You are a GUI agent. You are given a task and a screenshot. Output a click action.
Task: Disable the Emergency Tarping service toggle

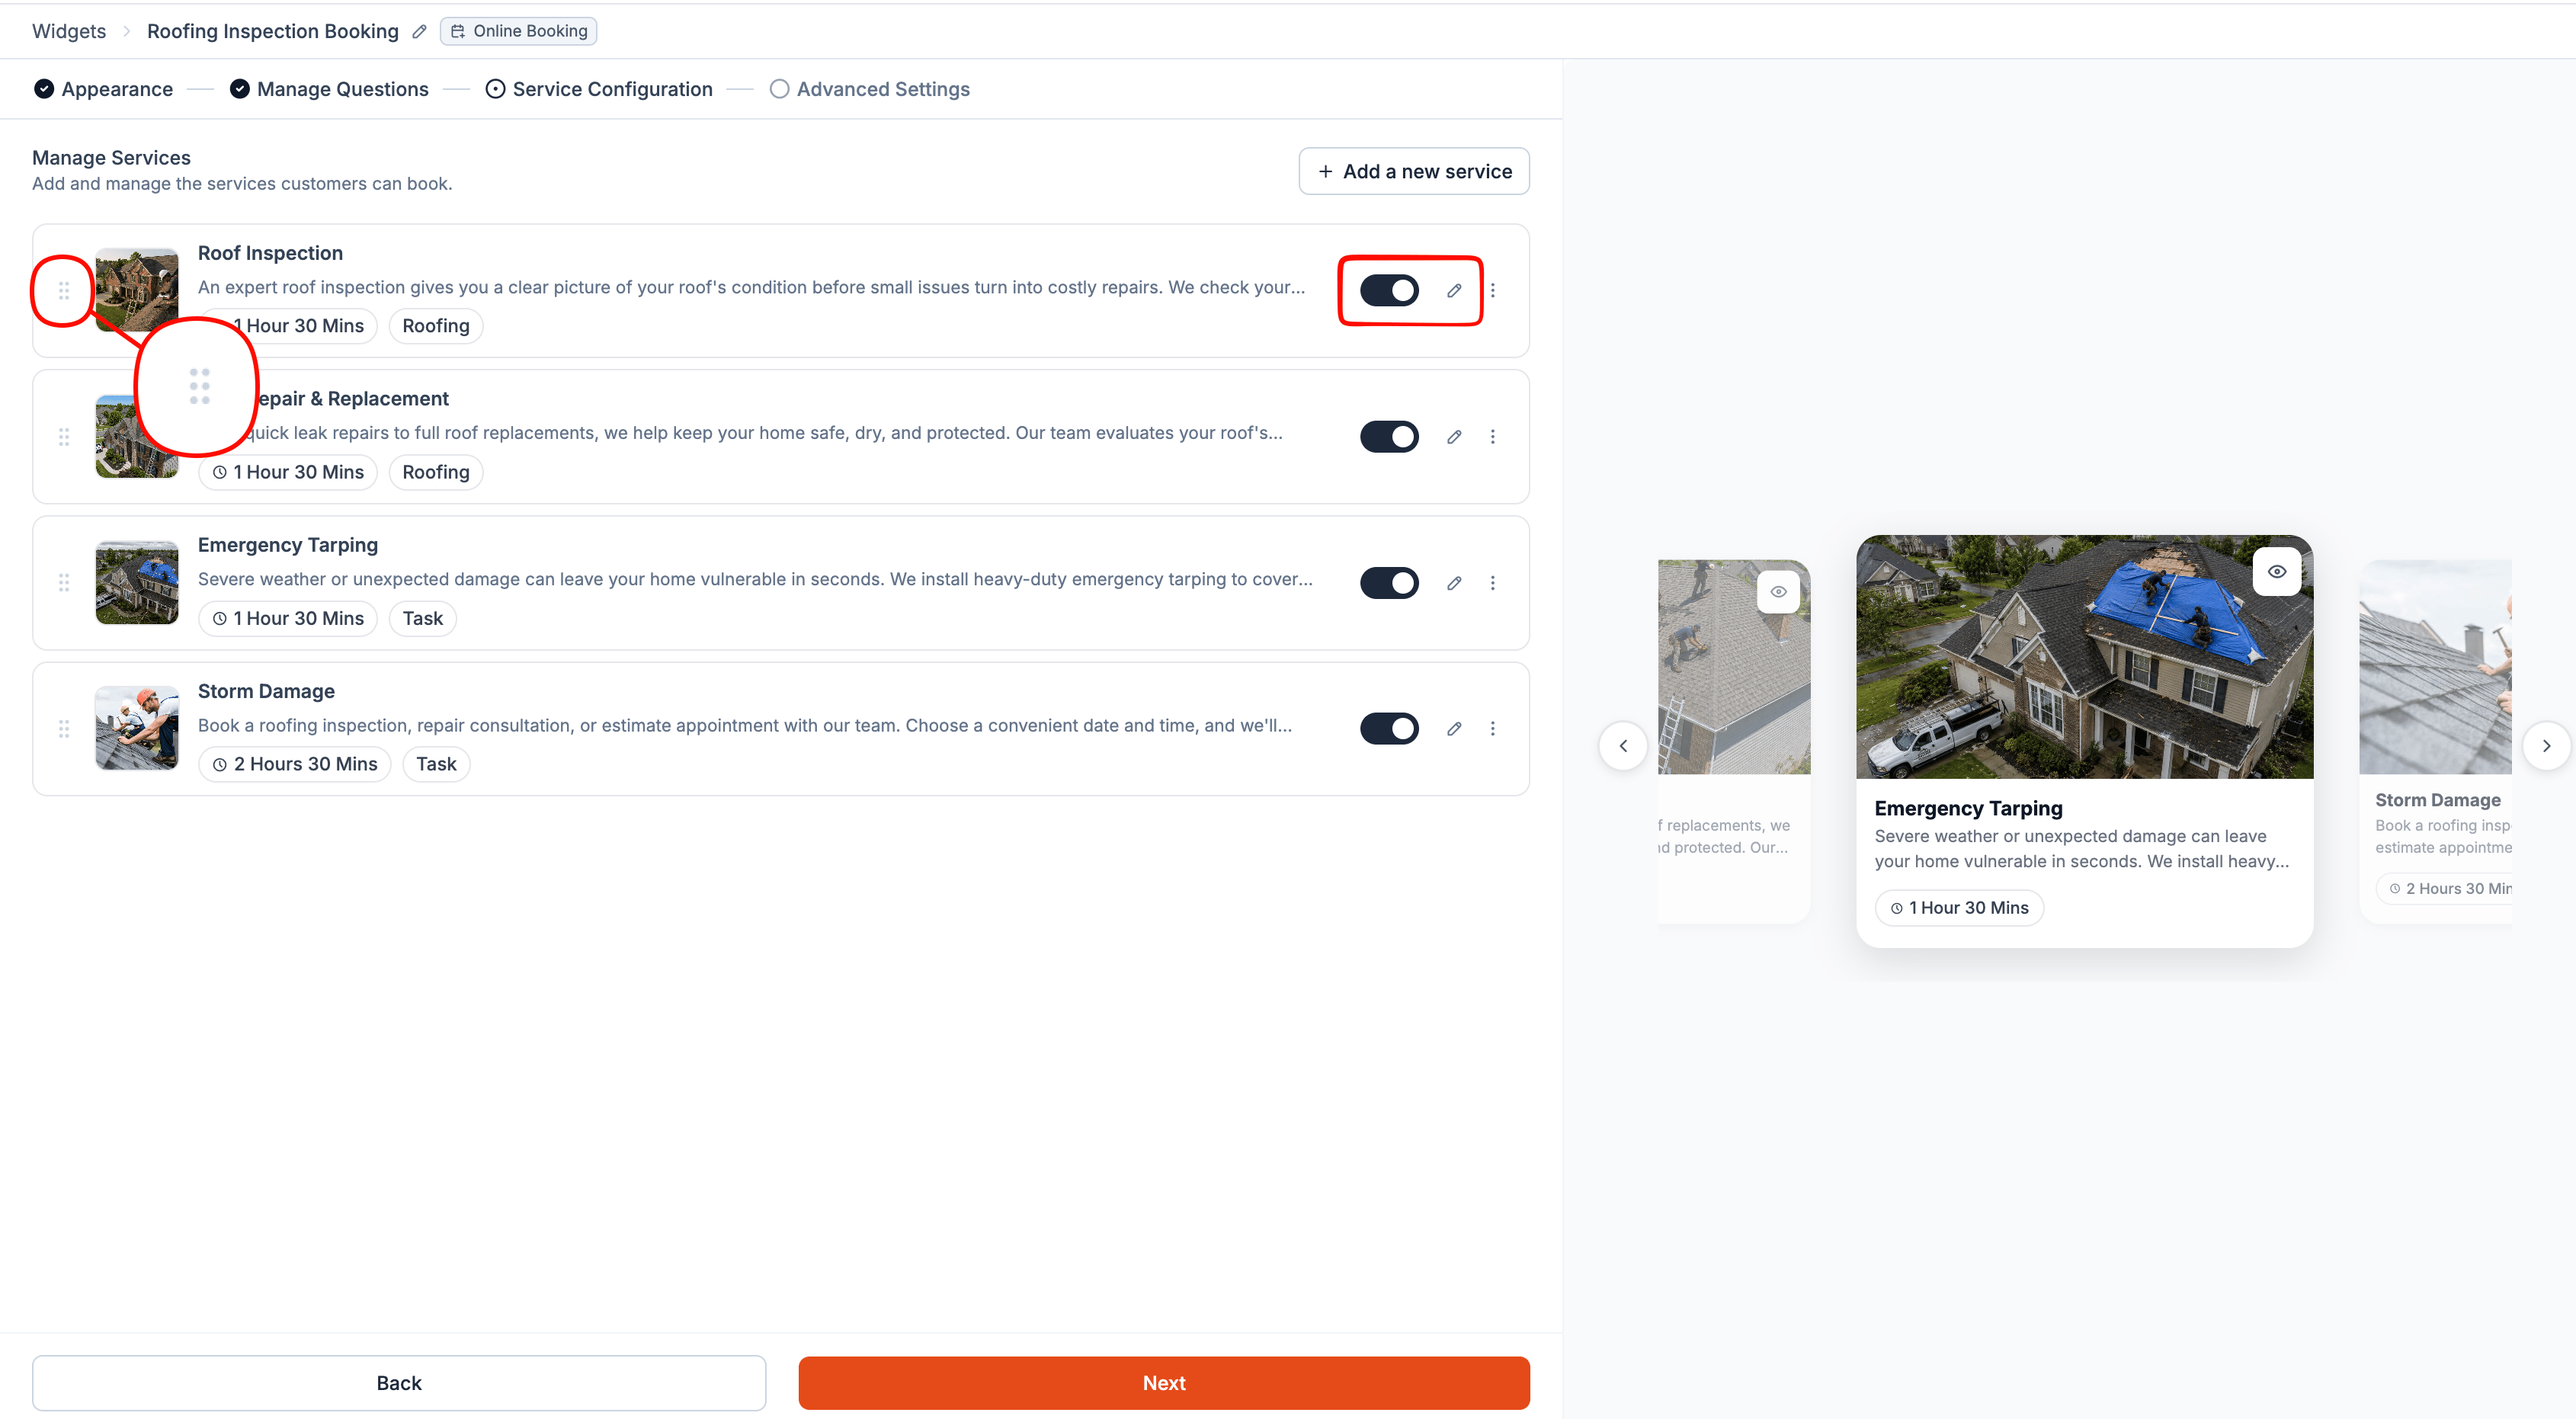(1389, 583)
